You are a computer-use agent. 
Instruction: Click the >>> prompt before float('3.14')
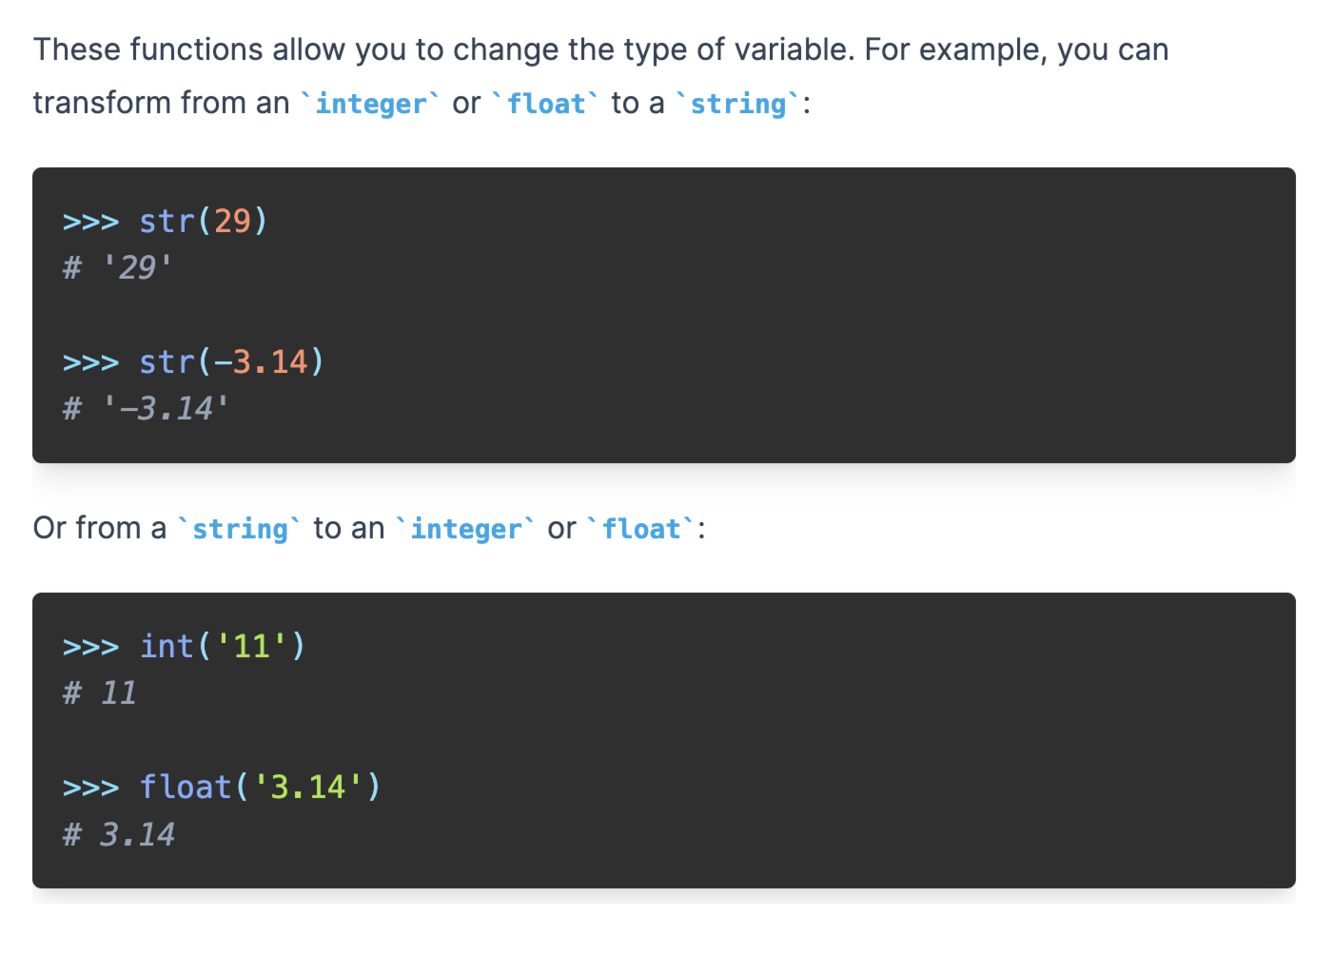click(x=90, y=788)
